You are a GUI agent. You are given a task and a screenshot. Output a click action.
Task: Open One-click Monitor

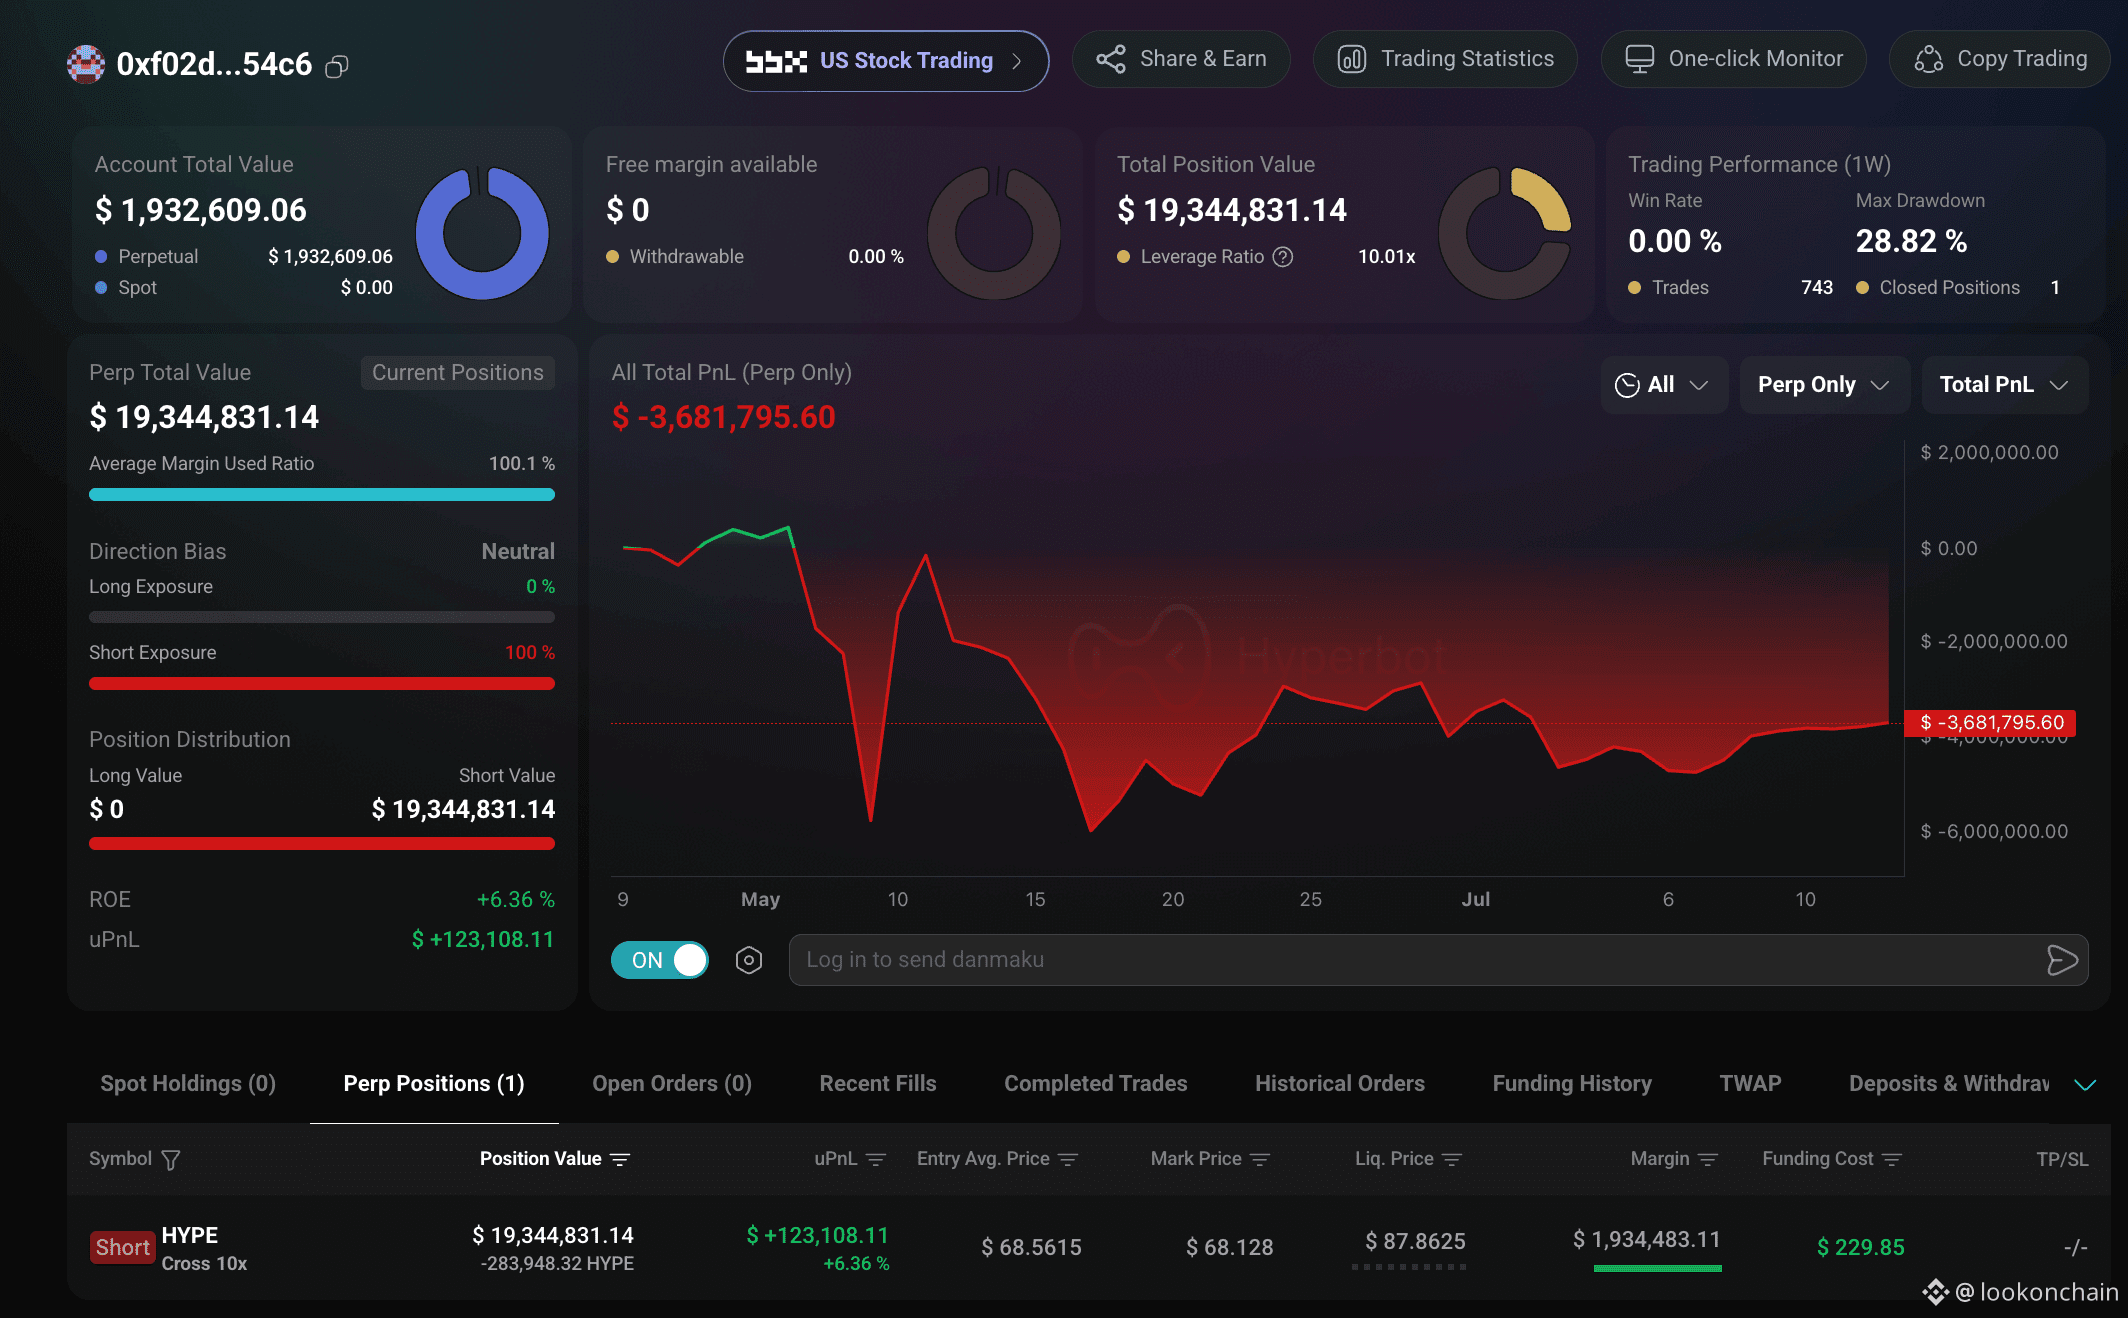[x=1733, y=59]
